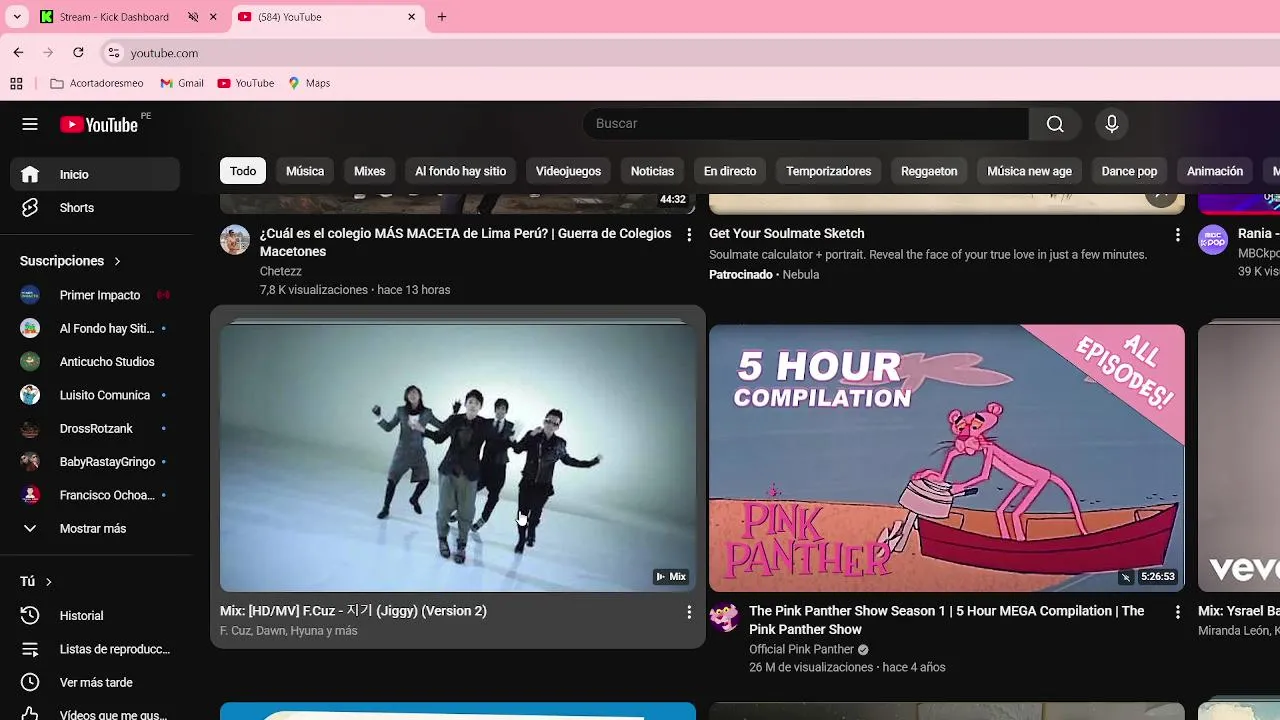Open the Chetezz channel name link
Image resolution: width=1280 pixels, height=720 pixels.
280,271
